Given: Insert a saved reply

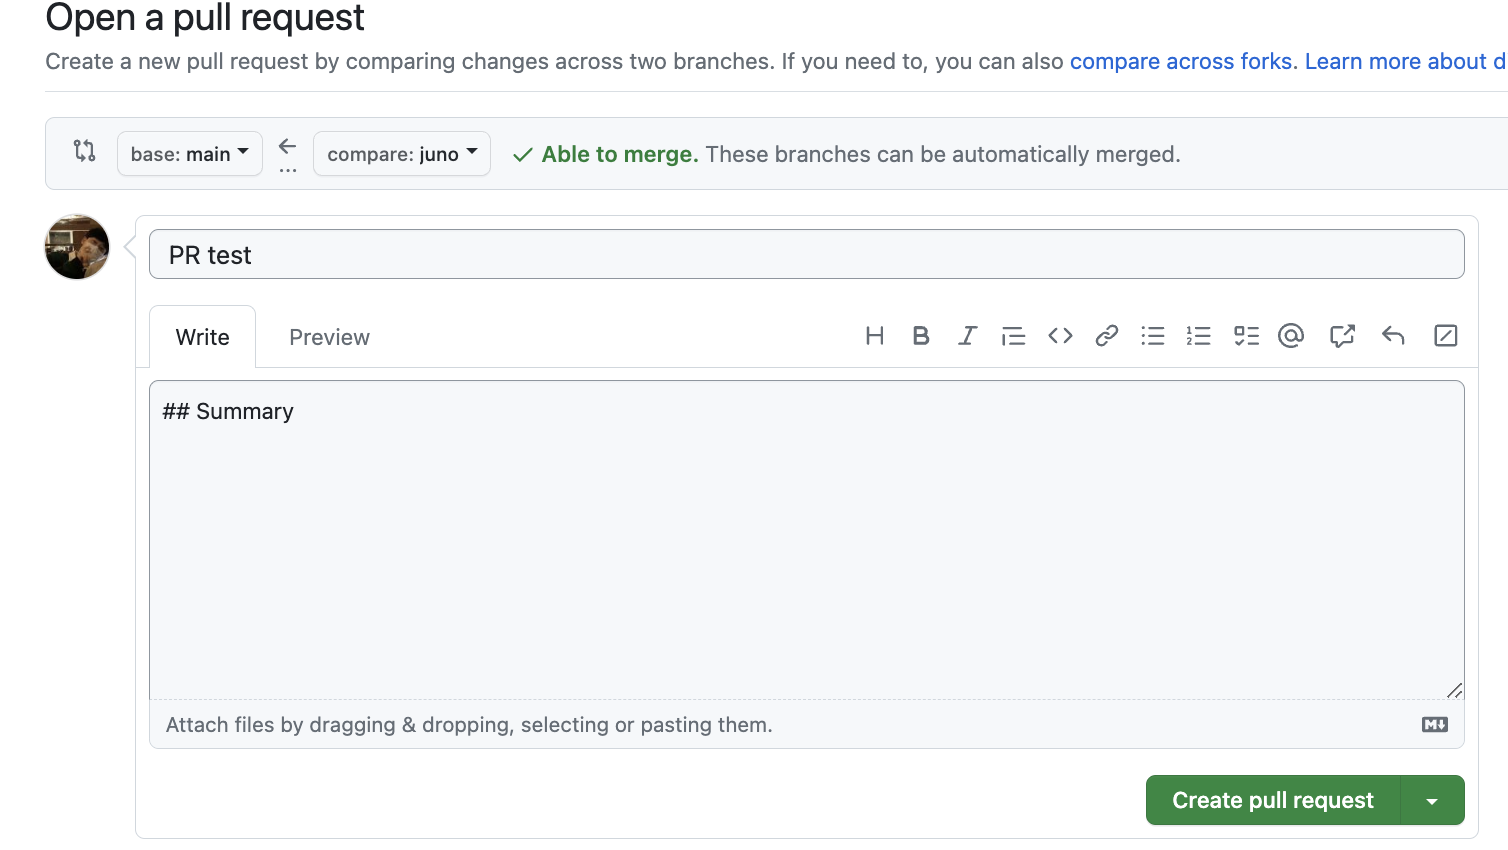Looking at the screenshot, I should (x=1393, y=336).
